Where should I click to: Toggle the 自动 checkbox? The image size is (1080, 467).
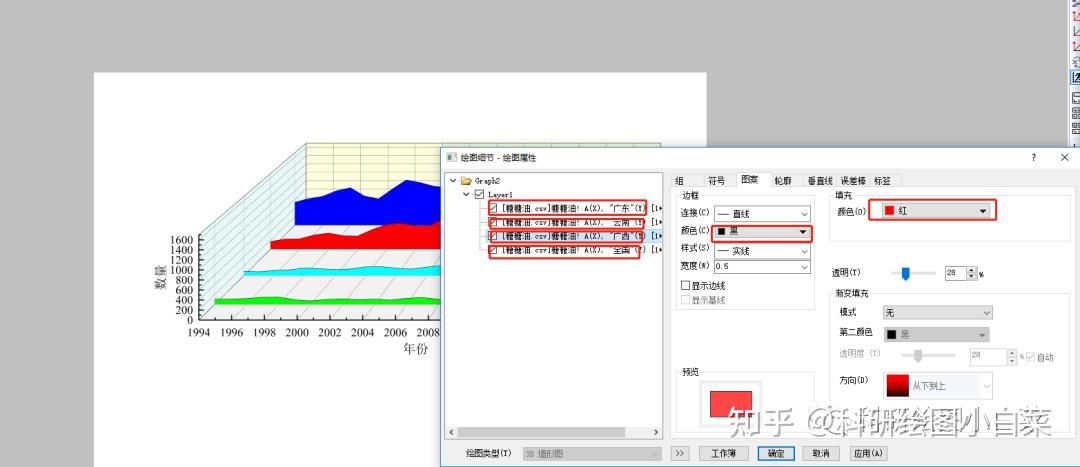coord(1031,357)
